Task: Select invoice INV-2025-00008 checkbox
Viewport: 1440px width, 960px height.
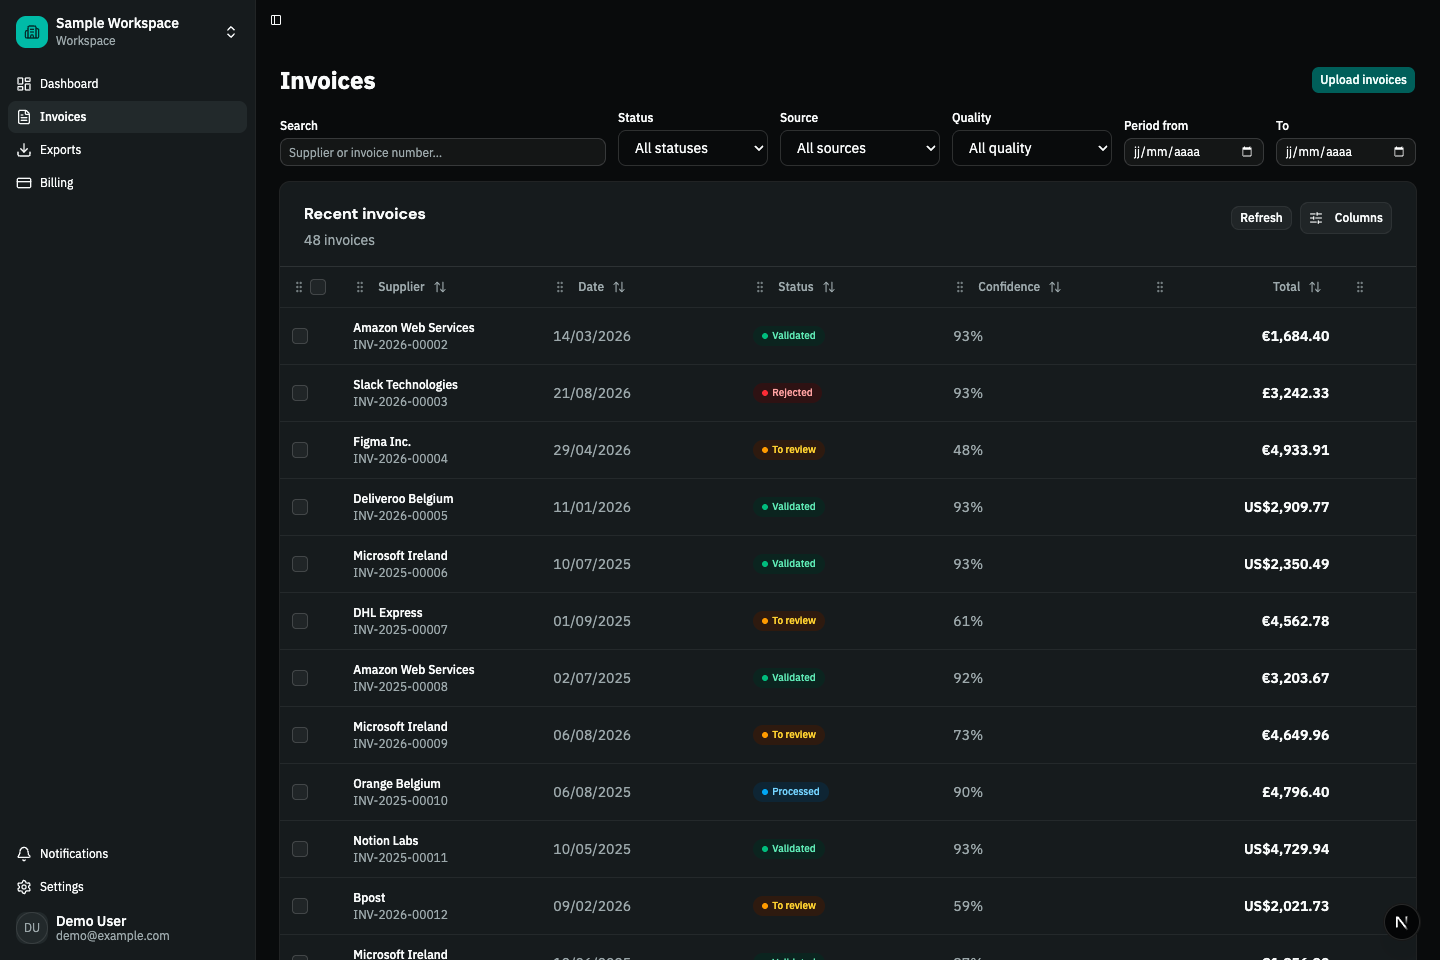Action: pyautogui.click(x=300, y=678)
